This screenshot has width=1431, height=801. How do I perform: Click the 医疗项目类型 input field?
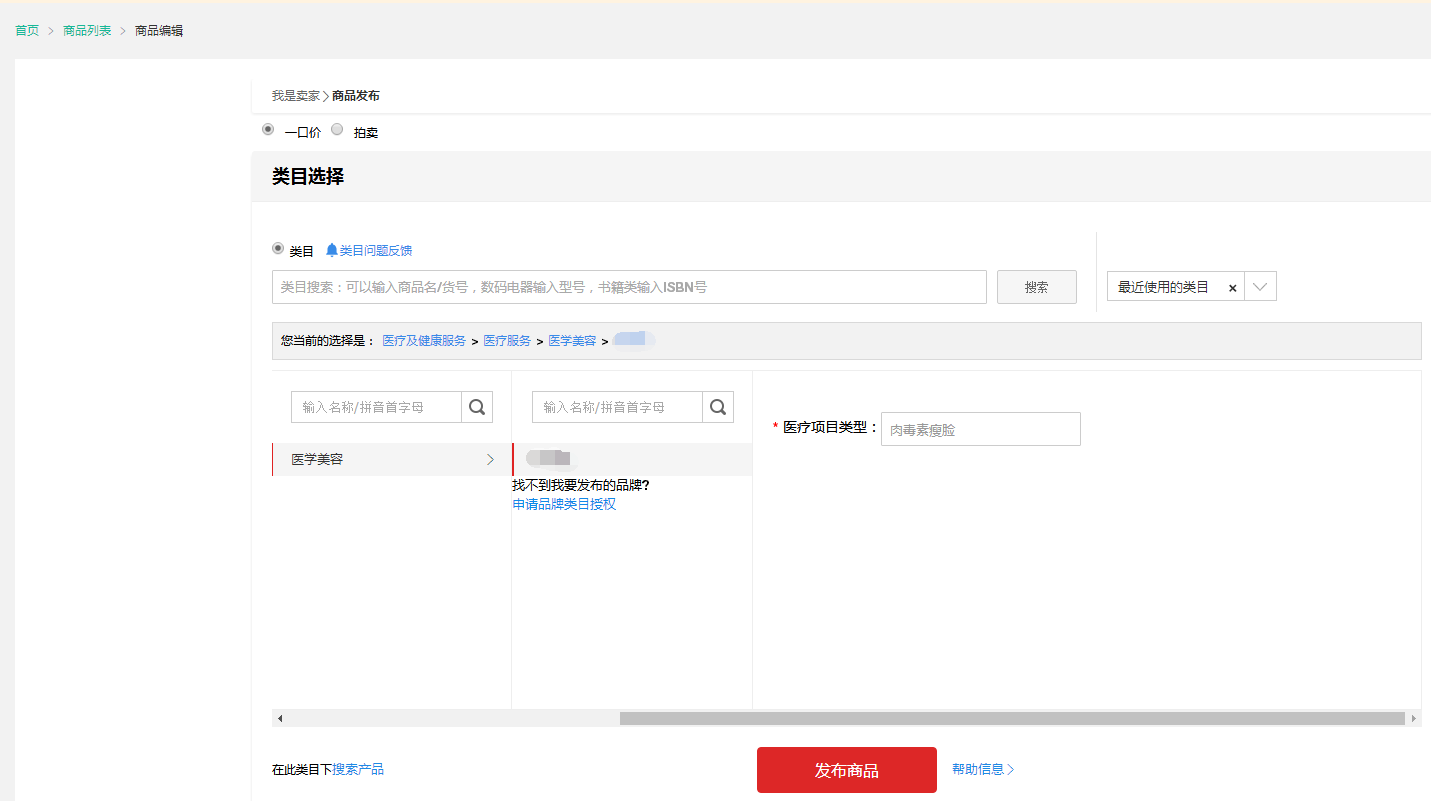coord(981,429)
